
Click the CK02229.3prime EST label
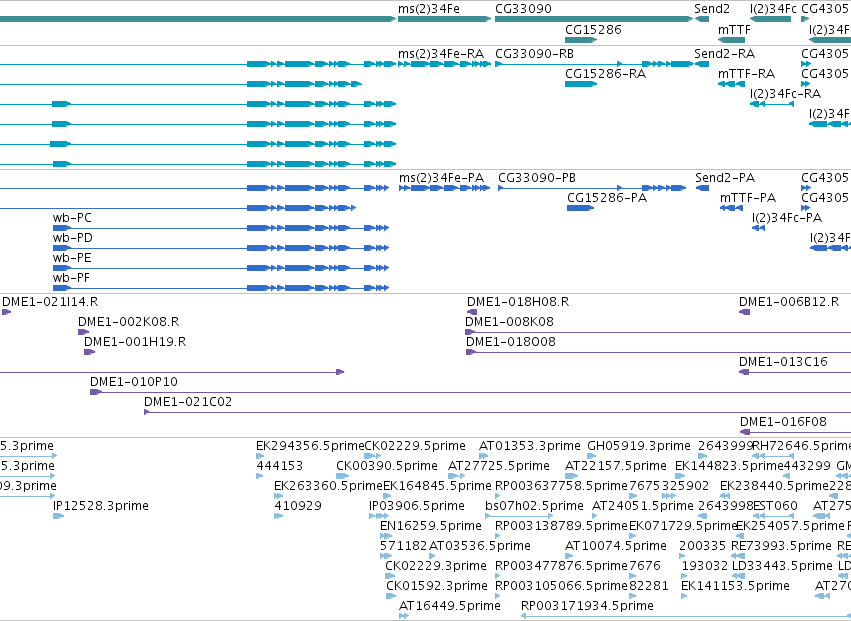(x=436, y=567)
